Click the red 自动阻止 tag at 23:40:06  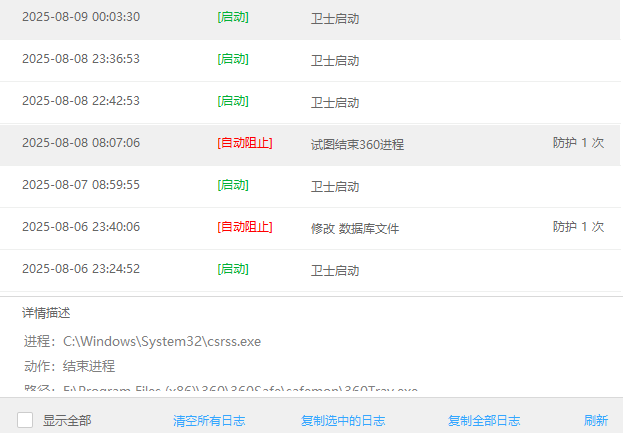tap(244, 227)
